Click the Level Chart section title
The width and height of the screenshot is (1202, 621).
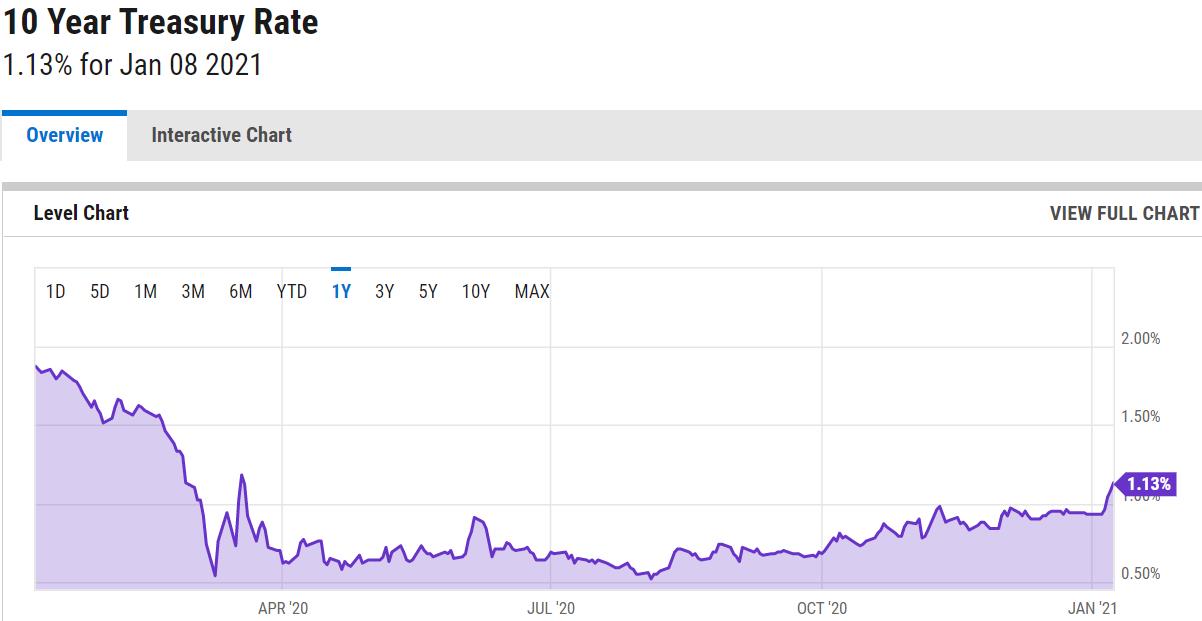[x=81, y=213]
